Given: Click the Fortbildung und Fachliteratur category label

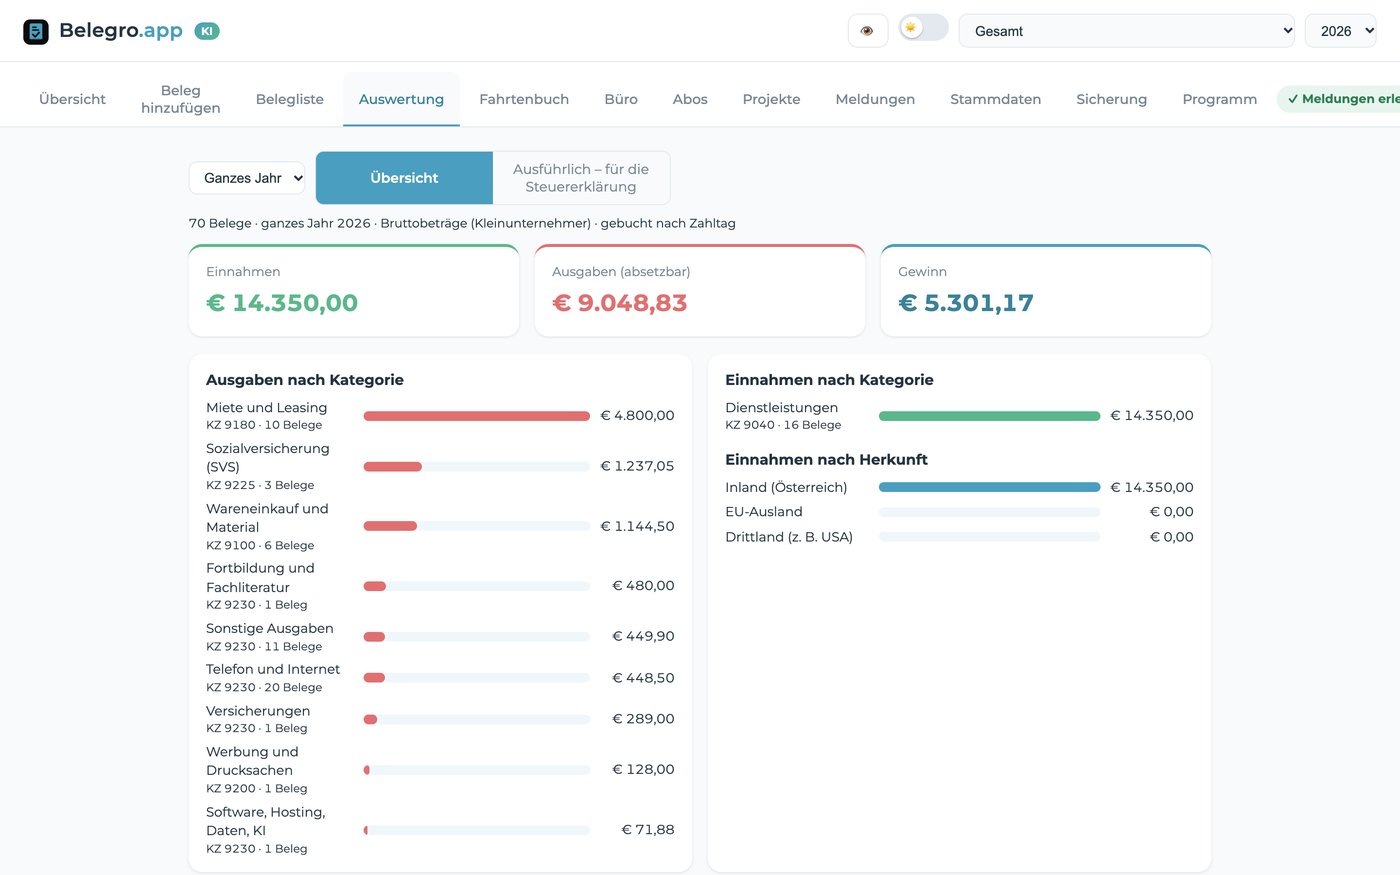Looking at the screenshot, I should [x=260, y=578].
